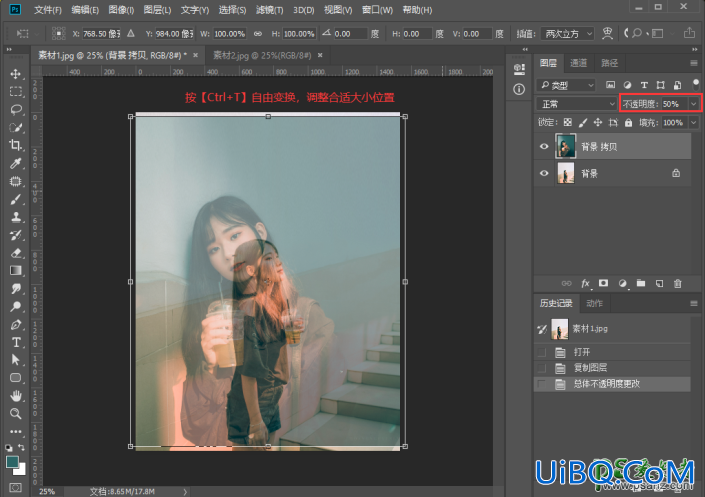Select the Brush tool

[16, 199]
